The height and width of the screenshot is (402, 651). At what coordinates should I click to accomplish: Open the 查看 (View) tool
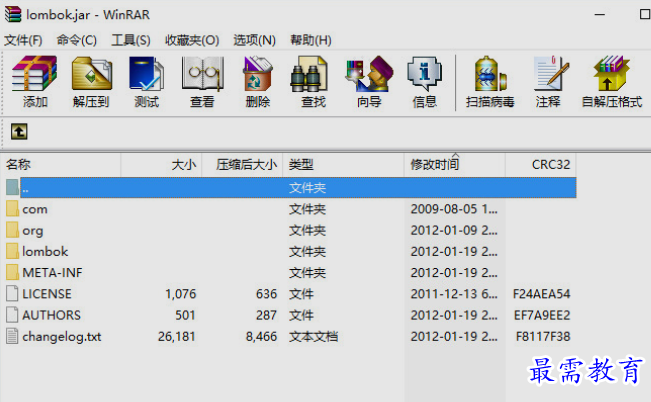coord(203,74)
